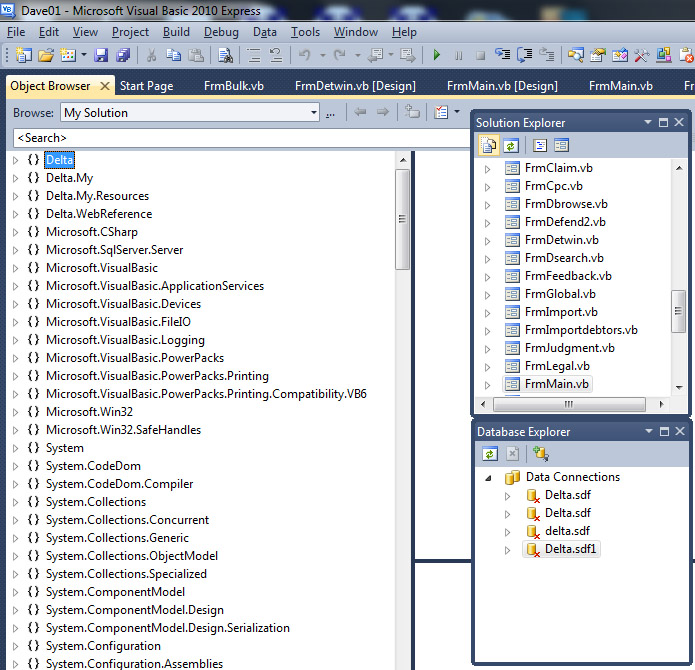
Task: Open Solution Explorer window position dropdown
Action: point(648,122)
